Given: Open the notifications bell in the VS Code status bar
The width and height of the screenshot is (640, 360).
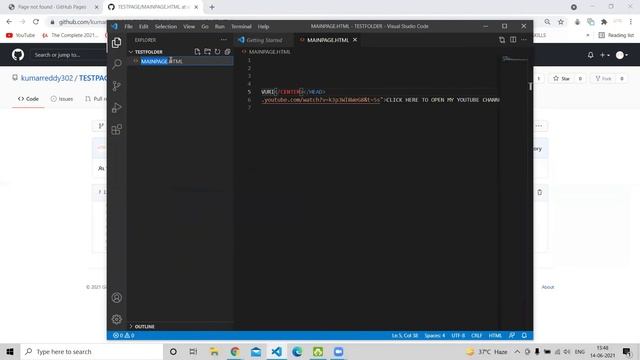Looking at the screenshot, I should (524, 335).
